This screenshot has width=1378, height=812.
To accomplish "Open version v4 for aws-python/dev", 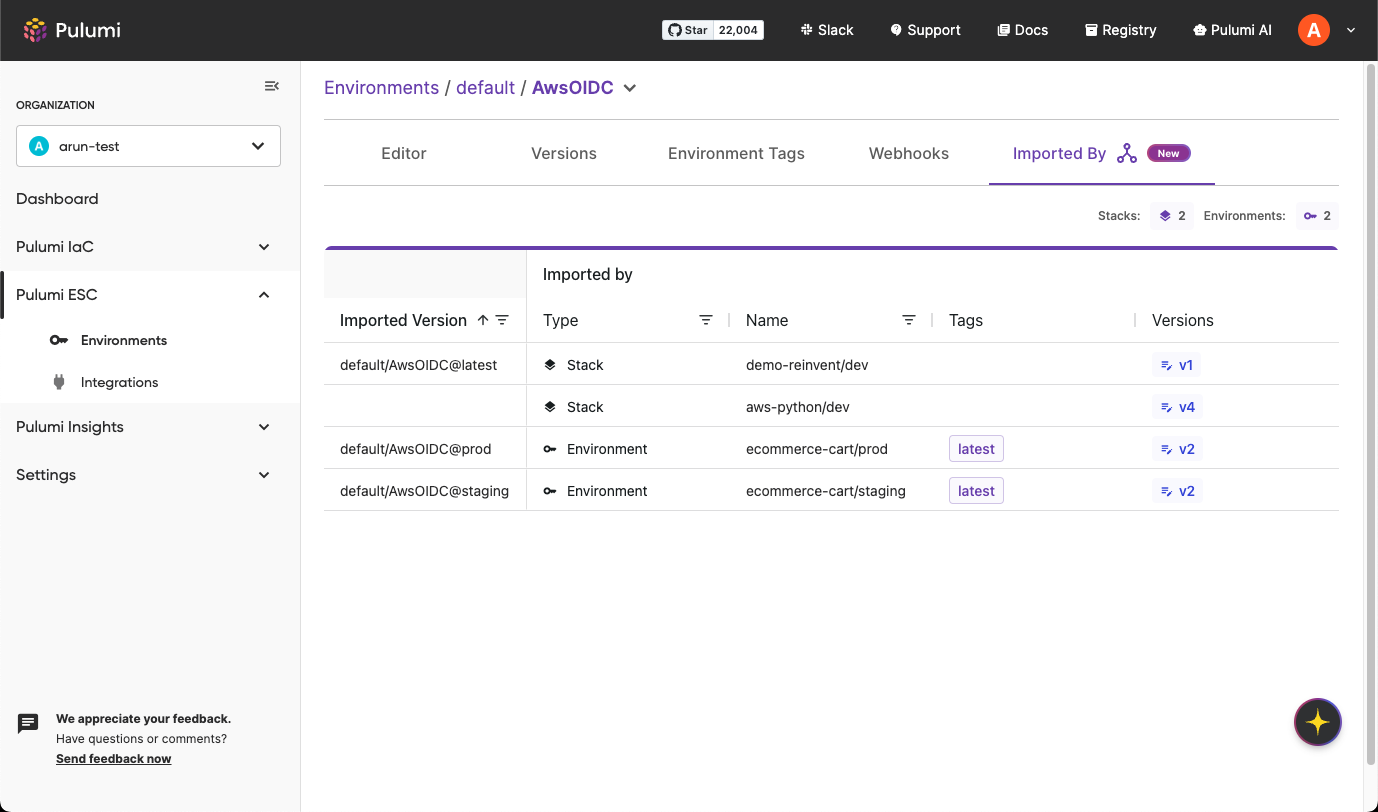I will (x=1177, y=407).
